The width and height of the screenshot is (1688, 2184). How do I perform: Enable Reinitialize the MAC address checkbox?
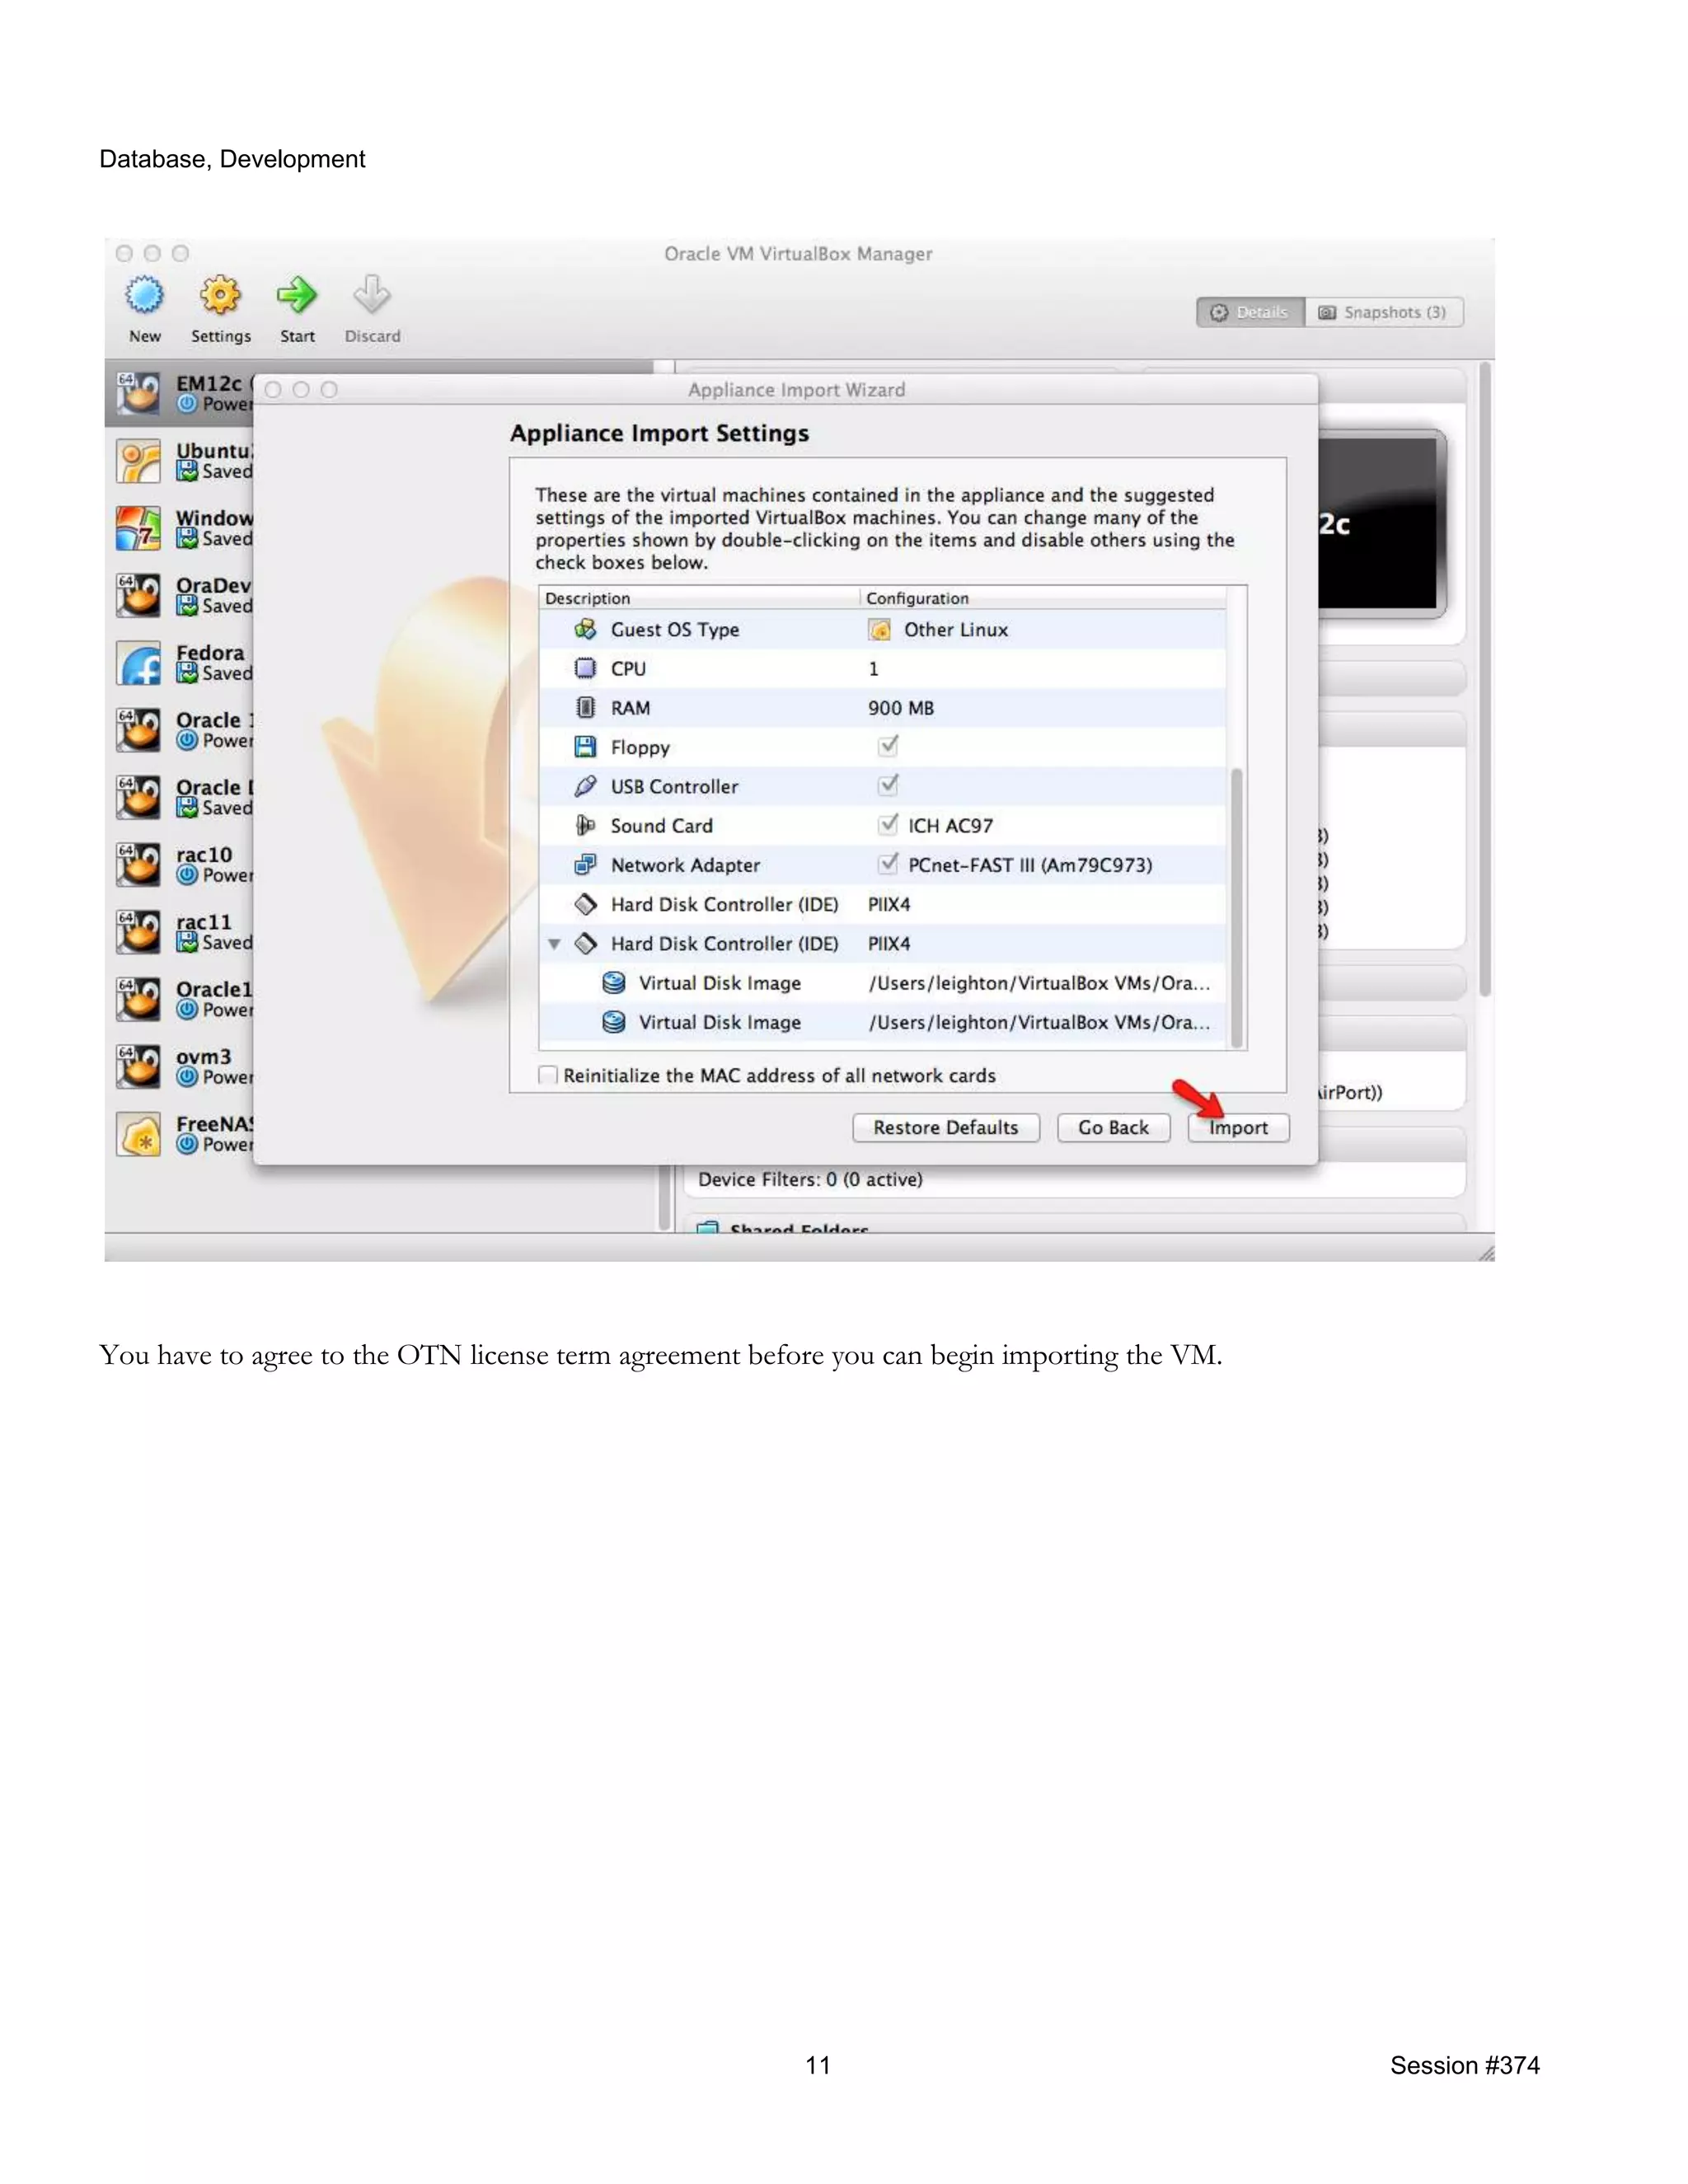click(x=548, y=1075)
